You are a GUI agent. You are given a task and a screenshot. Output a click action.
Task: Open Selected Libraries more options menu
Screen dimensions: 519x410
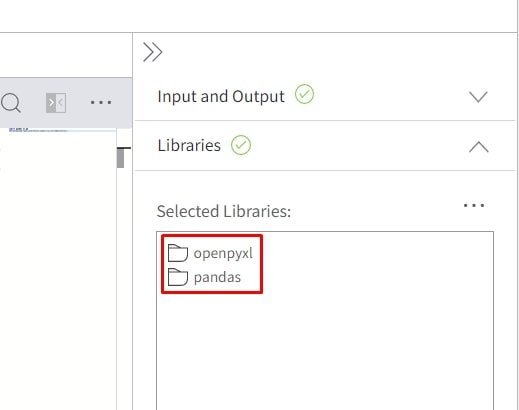click(474, 205)
